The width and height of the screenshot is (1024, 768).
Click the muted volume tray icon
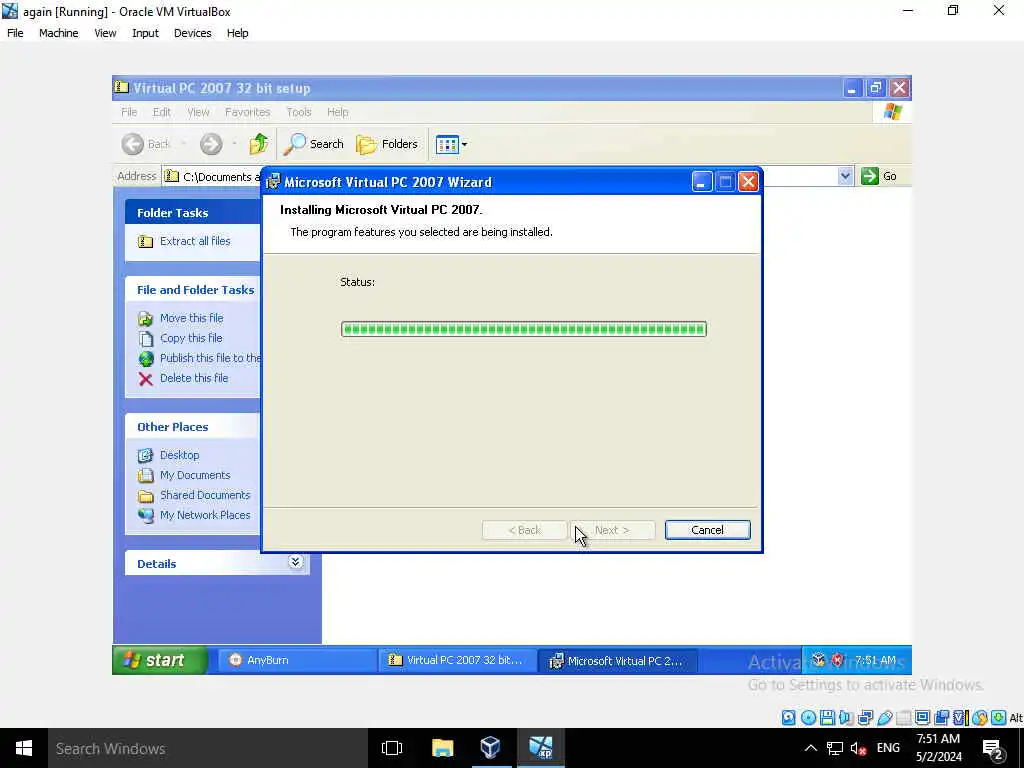pyautogui.click(x=858, y=748)
